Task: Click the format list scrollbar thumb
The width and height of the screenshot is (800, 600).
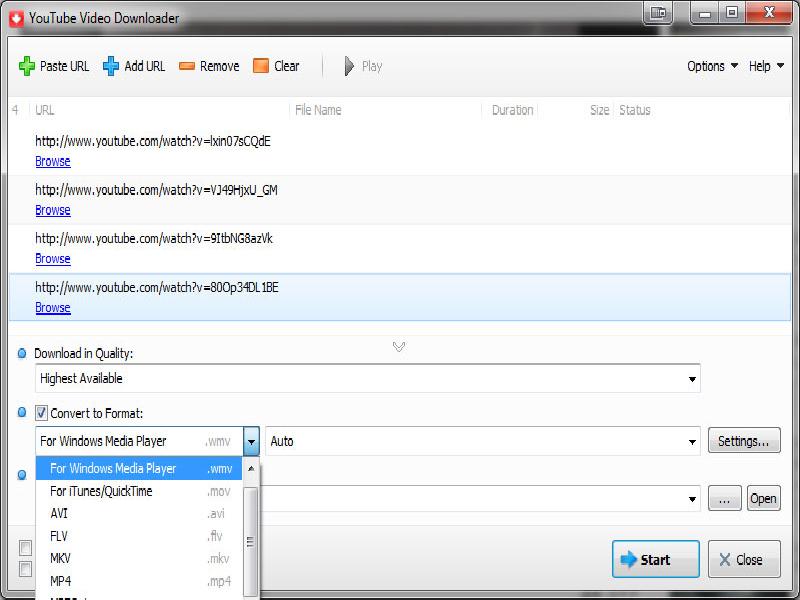Action: (251, 541)
